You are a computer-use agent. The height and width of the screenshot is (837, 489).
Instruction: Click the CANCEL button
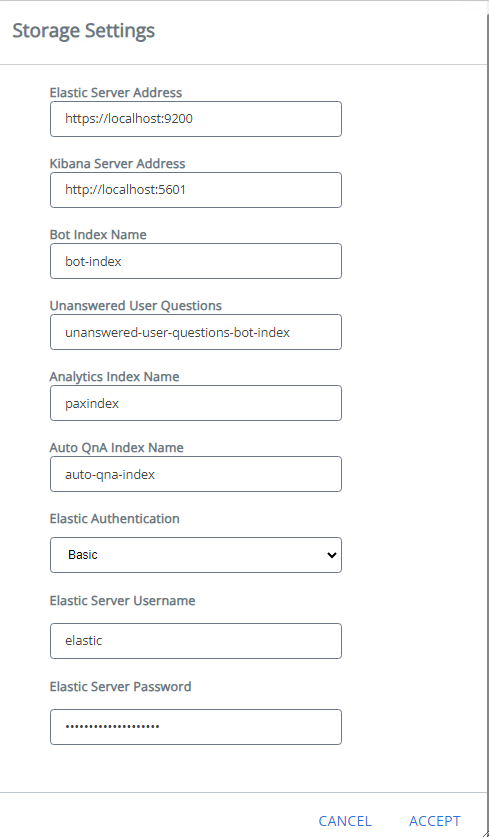pos(345,821)
